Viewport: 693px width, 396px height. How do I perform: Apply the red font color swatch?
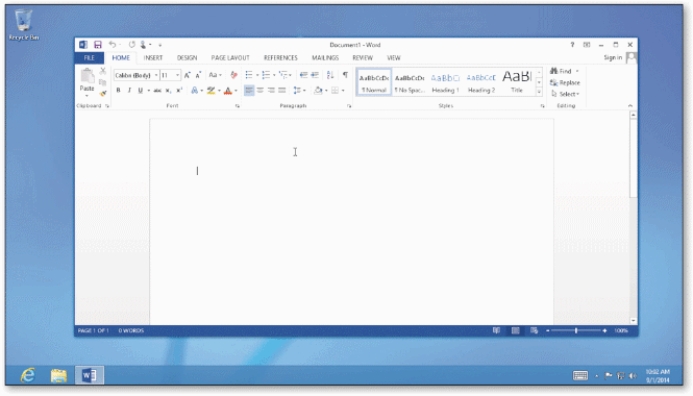[228, 91]
